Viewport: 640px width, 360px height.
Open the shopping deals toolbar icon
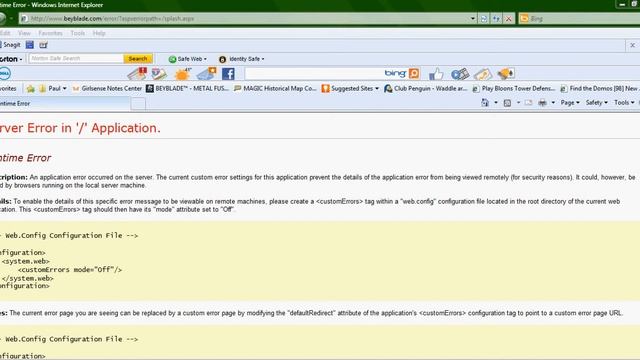coord(506,73)
